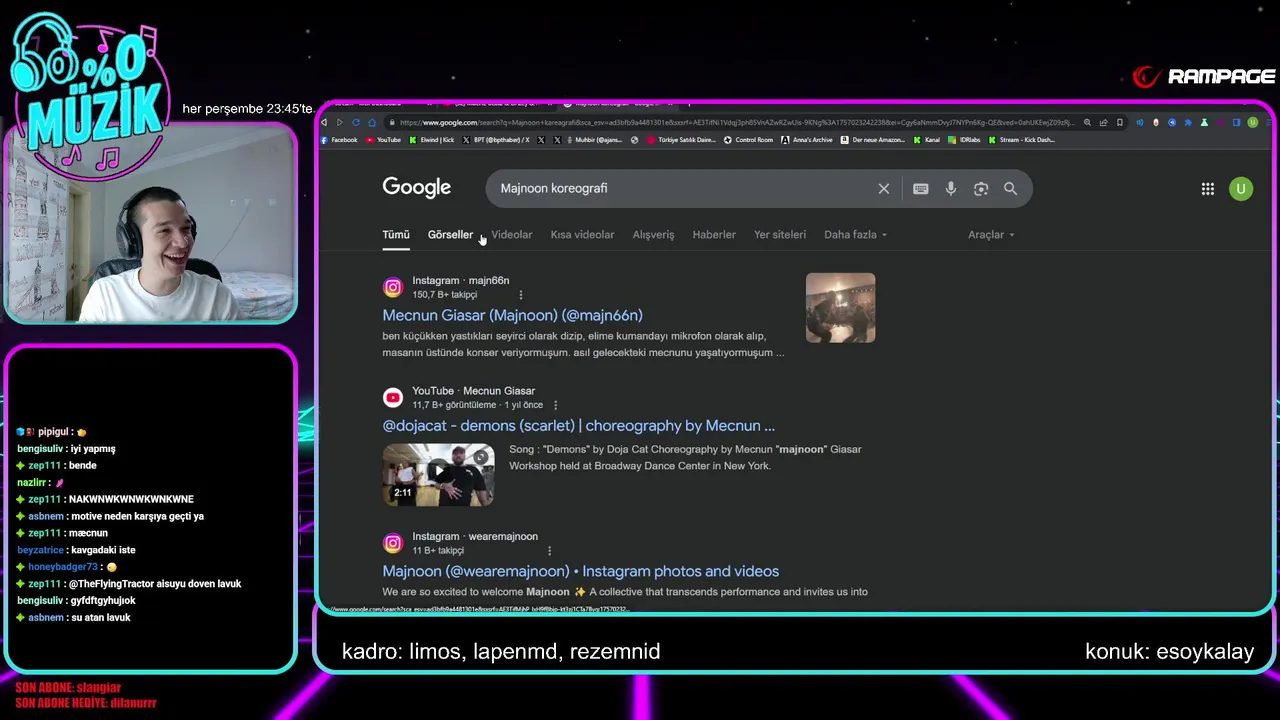This screenshot has width=1280, height=720.
Task: Switch to the Videolar tab
Action: pos(512,235)
